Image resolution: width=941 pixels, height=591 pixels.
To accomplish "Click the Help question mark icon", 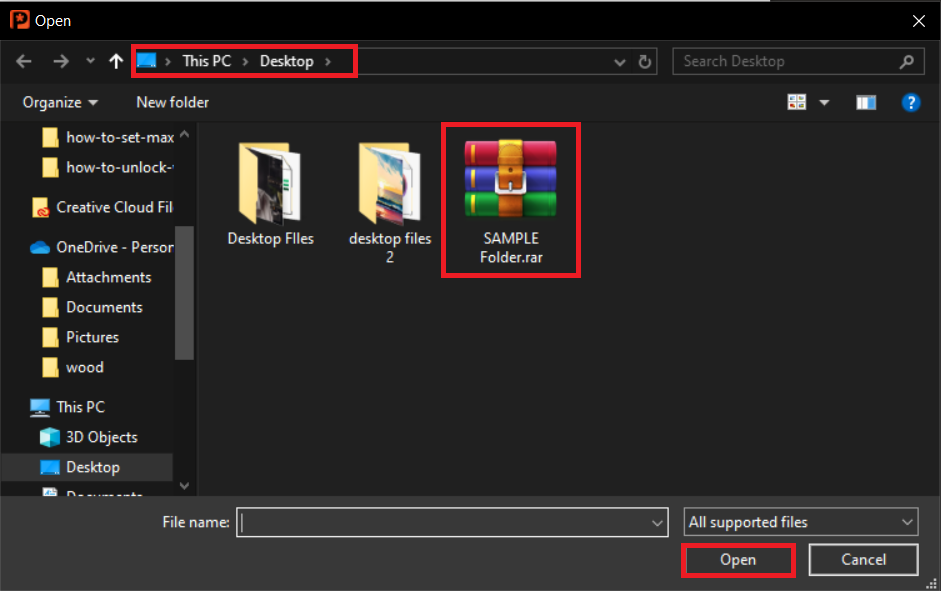I will click(911, 101).
